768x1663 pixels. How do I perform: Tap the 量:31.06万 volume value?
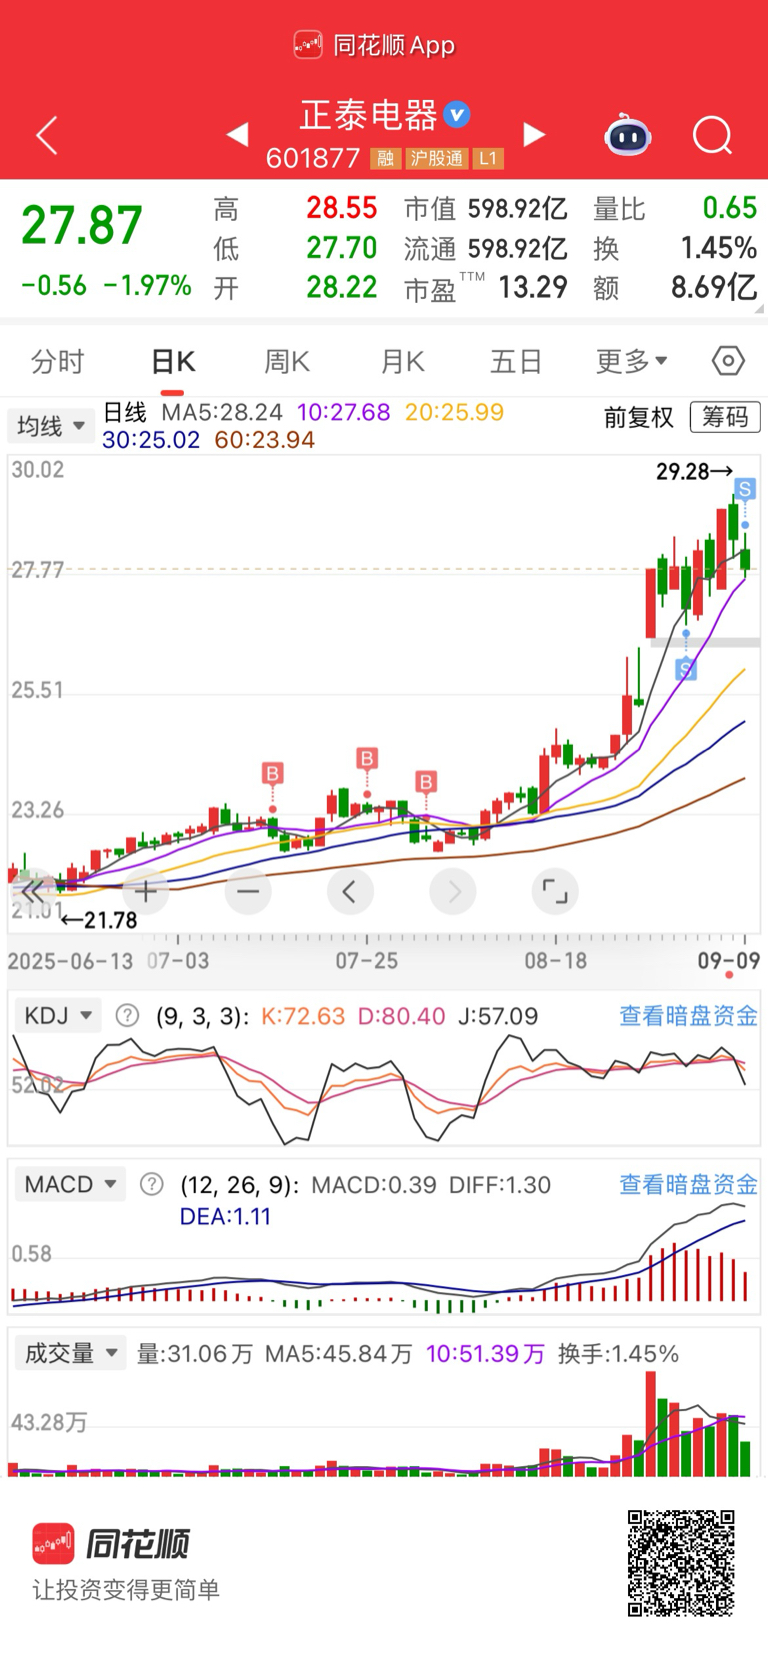click(x=195, y=1354)
